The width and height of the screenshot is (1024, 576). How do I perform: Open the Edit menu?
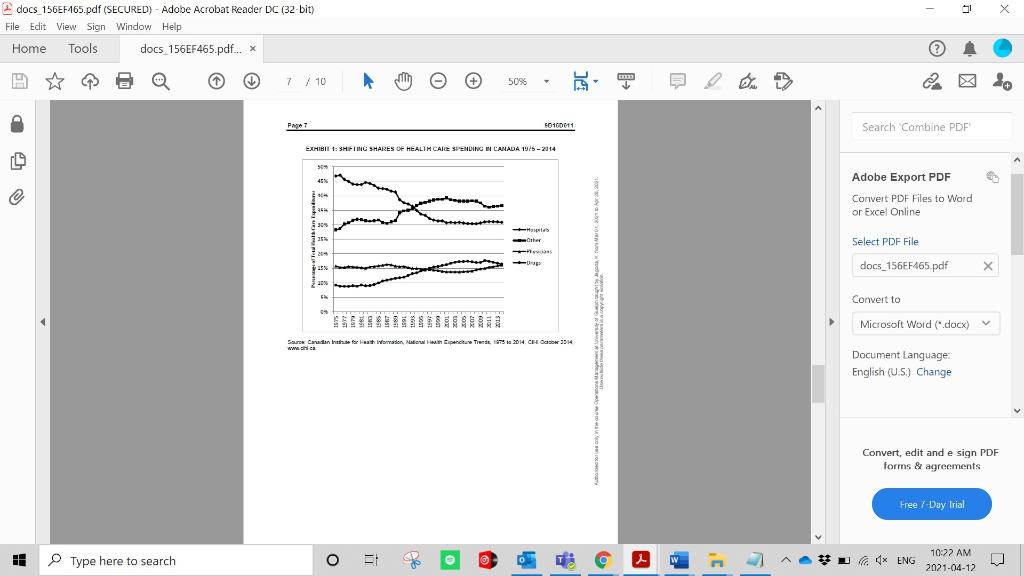pyautogui.click(x=38, y=27)
